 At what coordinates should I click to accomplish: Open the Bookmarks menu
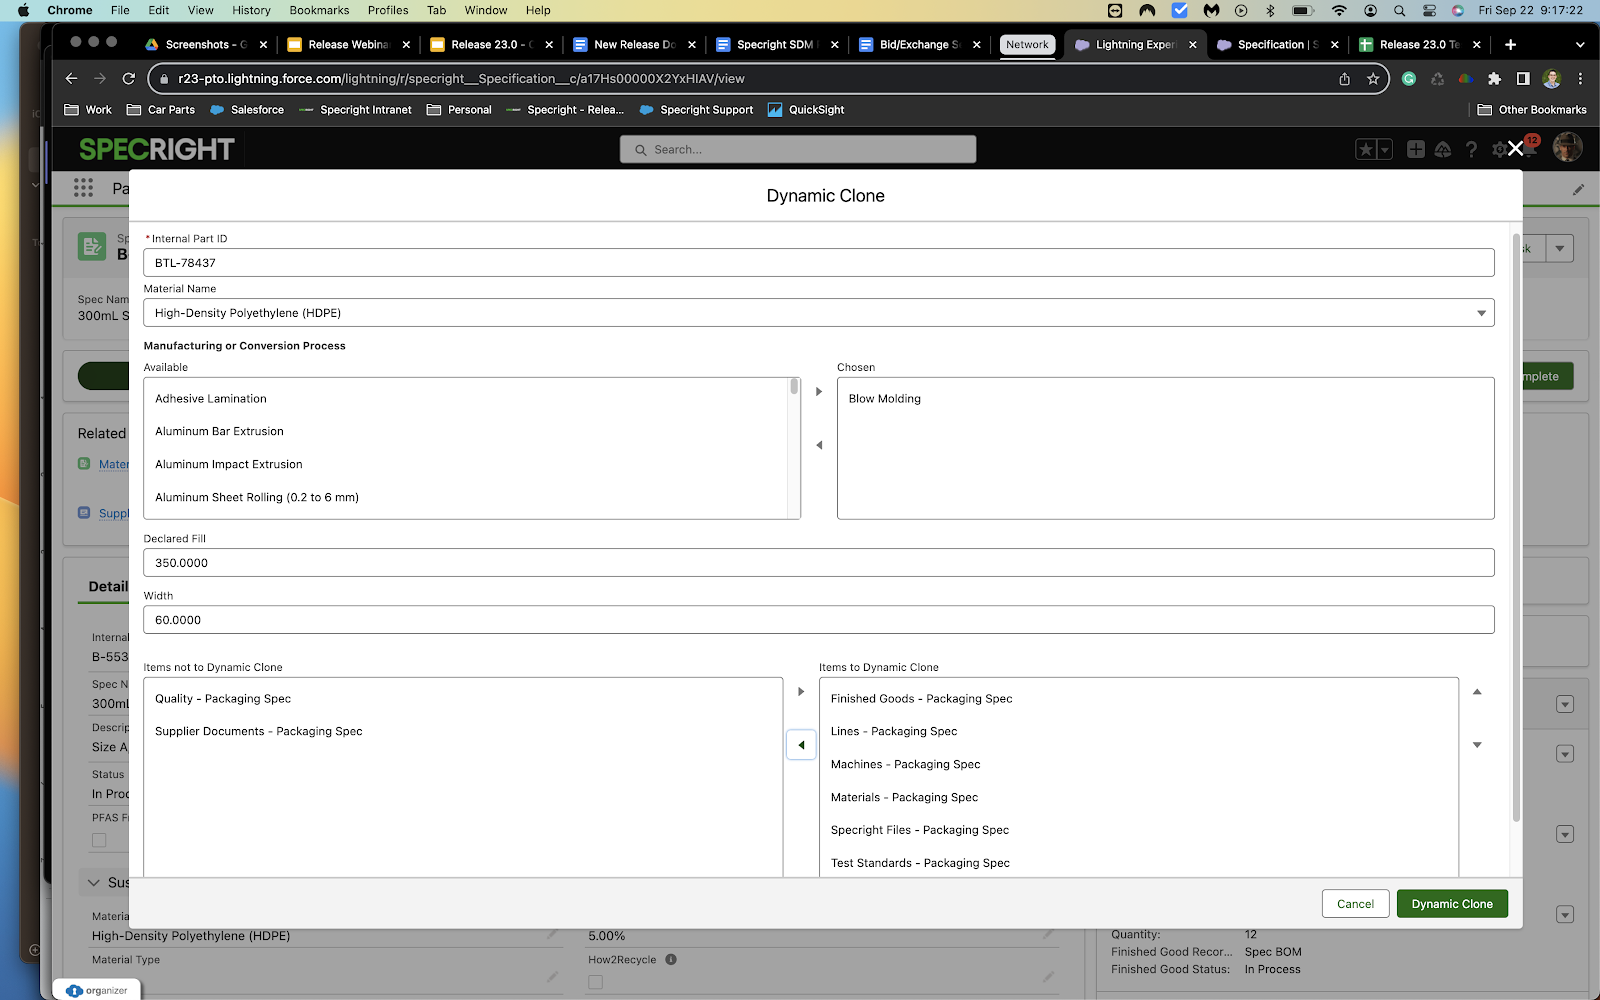point(319,10)
